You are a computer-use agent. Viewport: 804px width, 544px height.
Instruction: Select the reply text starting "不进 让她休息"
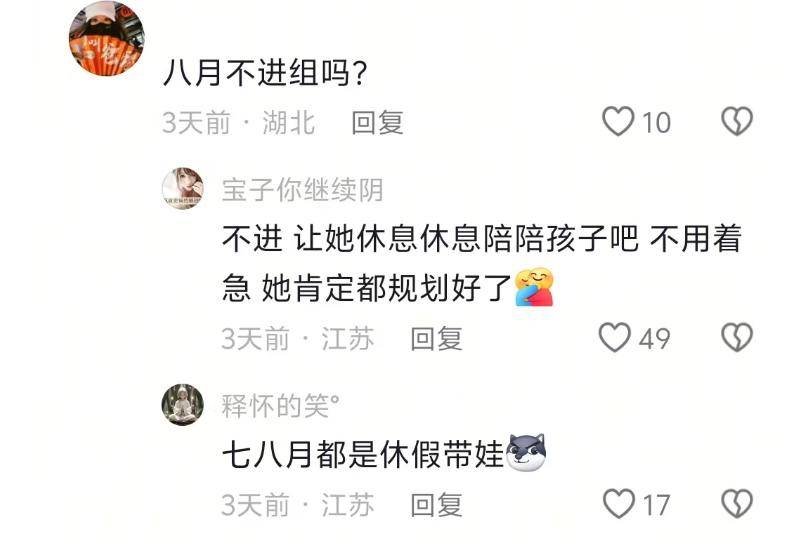point(481,263)
